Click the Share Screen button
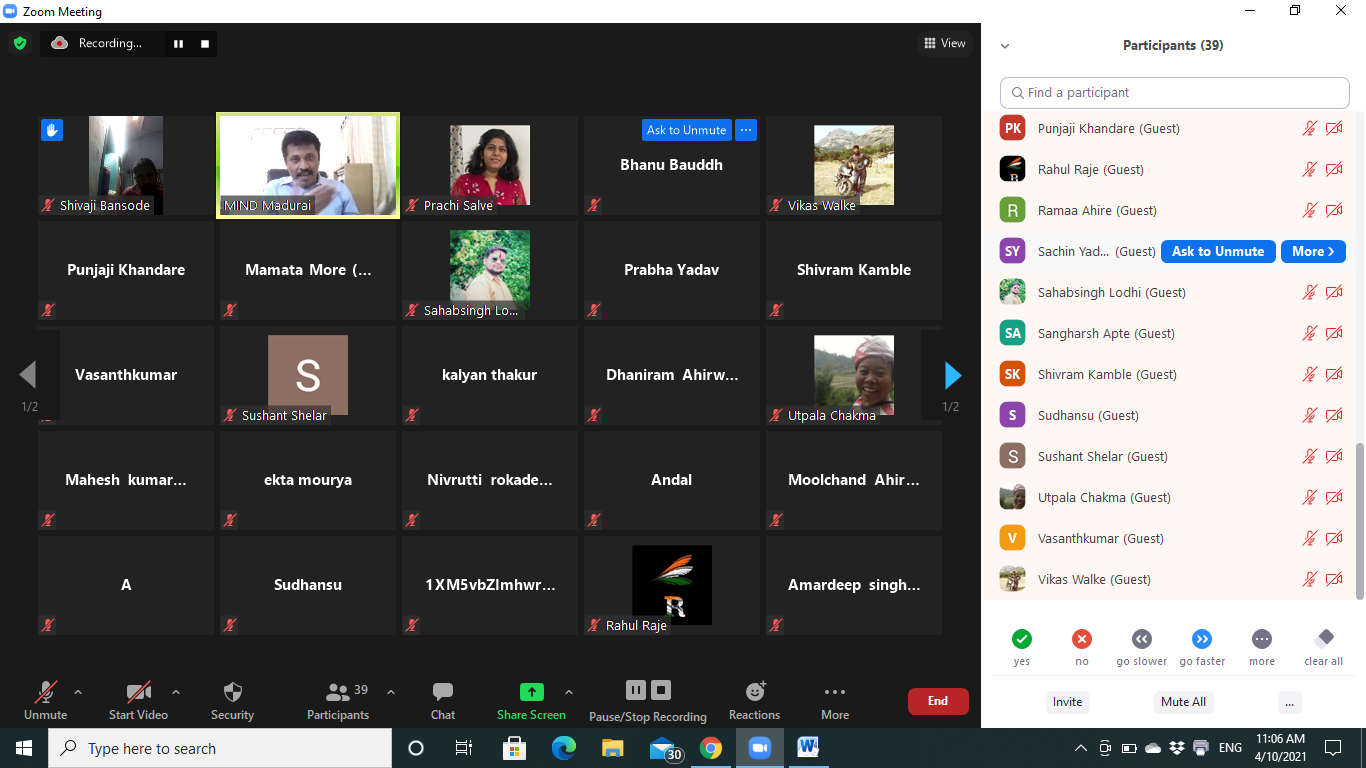1366x768 pixels. [x=531, y=700]
